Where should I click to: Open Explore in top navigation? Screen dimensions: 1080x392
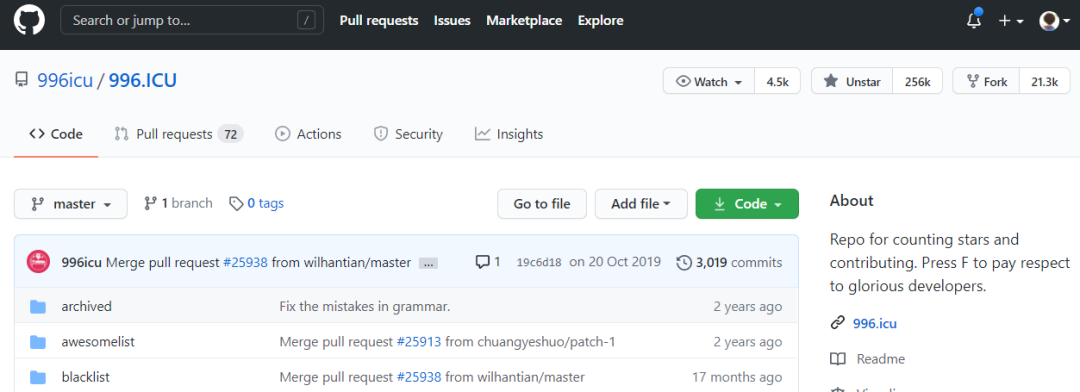(601, 21)
